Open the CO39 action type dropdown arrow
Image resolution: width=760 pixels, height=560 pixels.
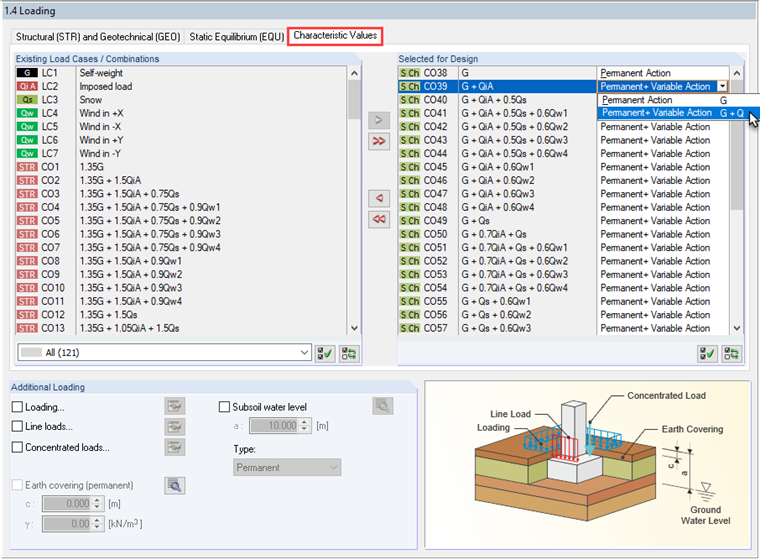tap(723, 86)
